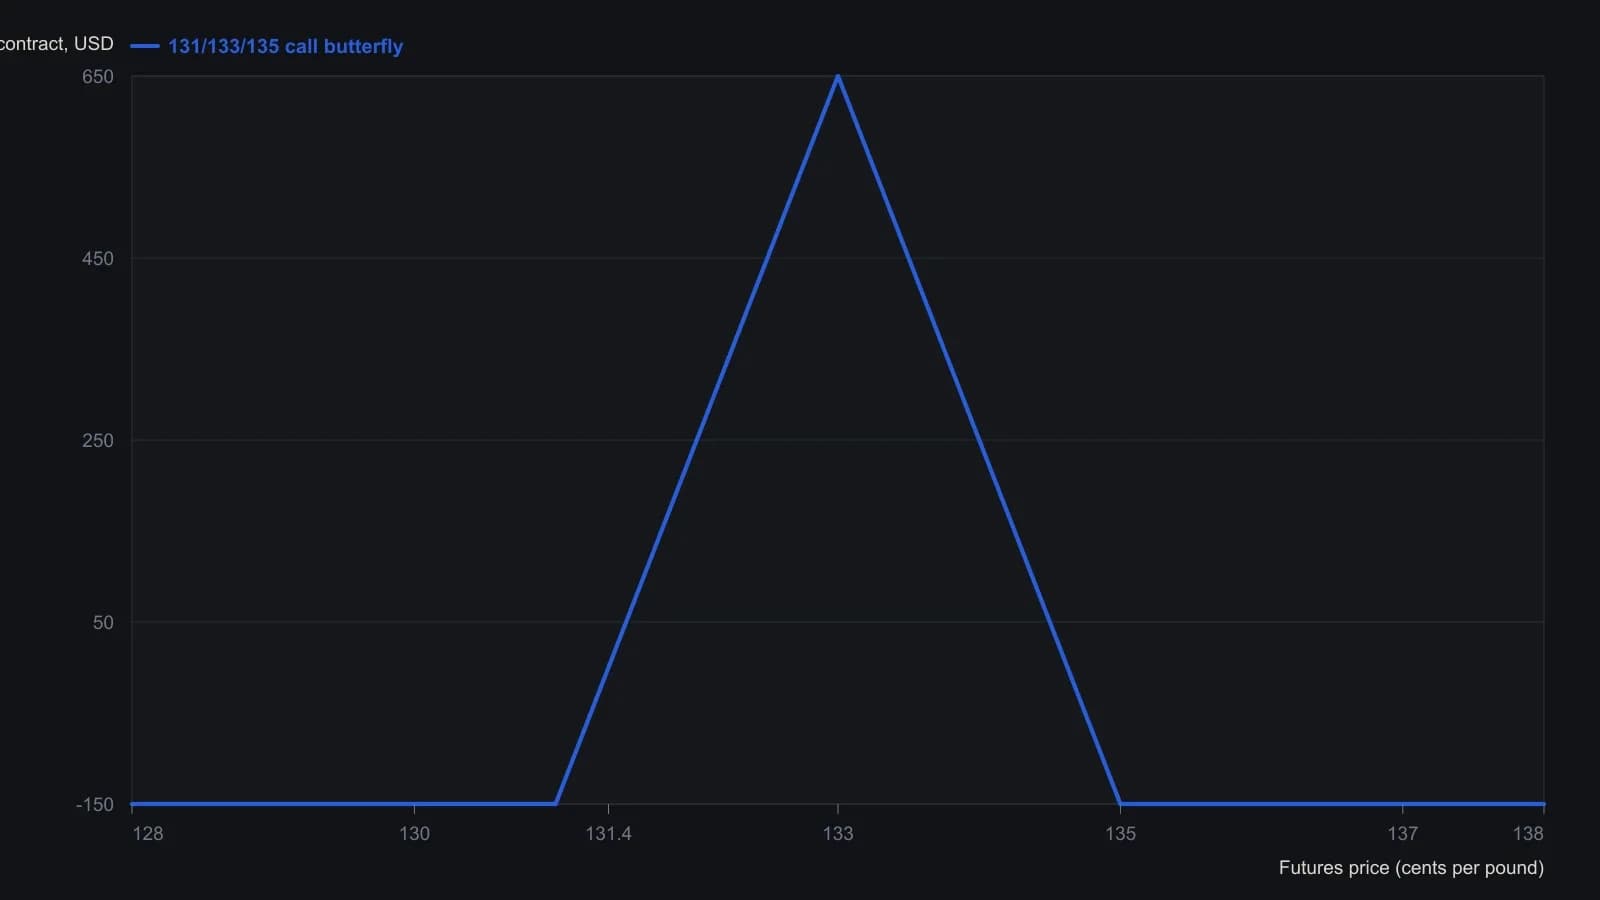Click the x-axis label 130

tap(414, 834)
